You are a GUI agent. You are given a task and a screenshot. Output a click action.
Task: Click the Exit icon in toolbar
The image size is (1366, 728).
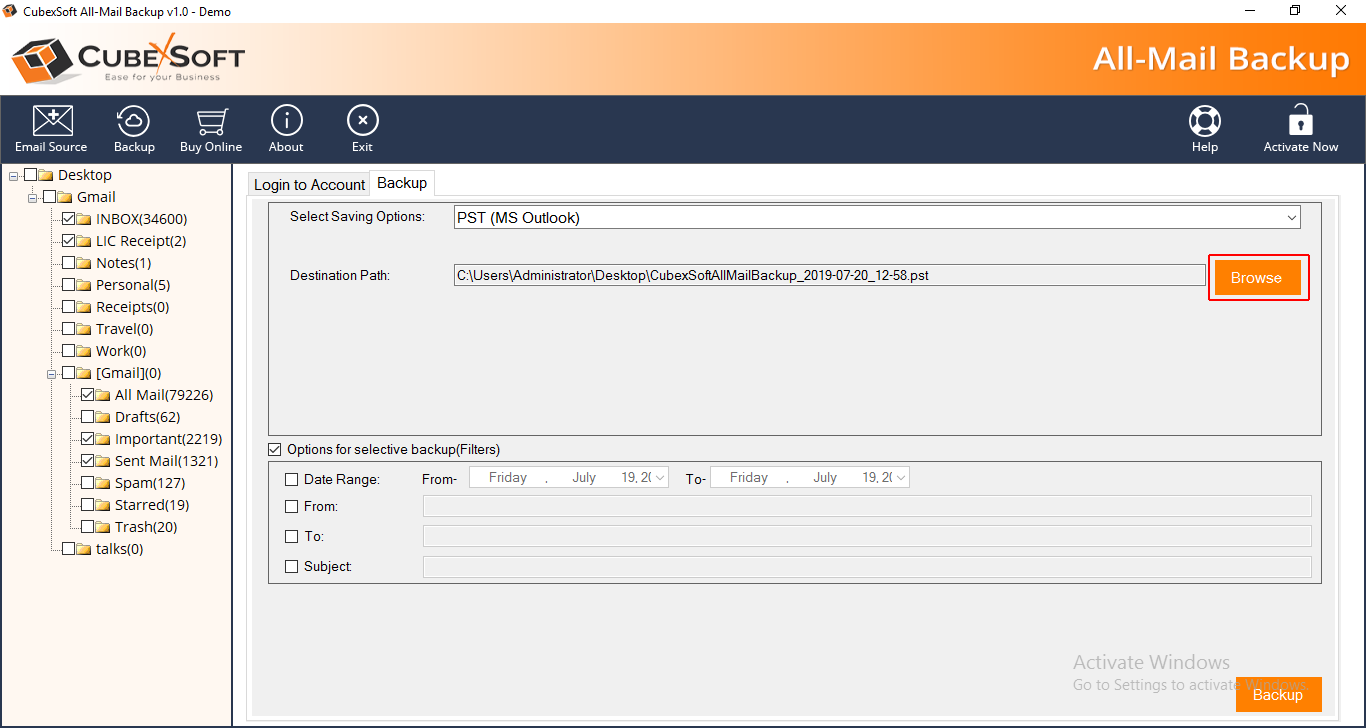coord(362,130)
